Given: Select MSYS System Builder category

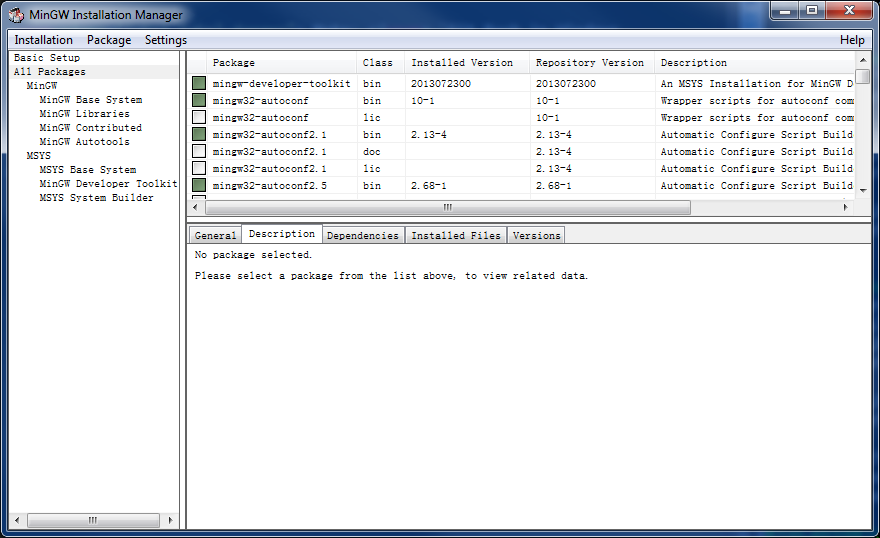Looking at the screenshot, I should click(x=97, y=198).
